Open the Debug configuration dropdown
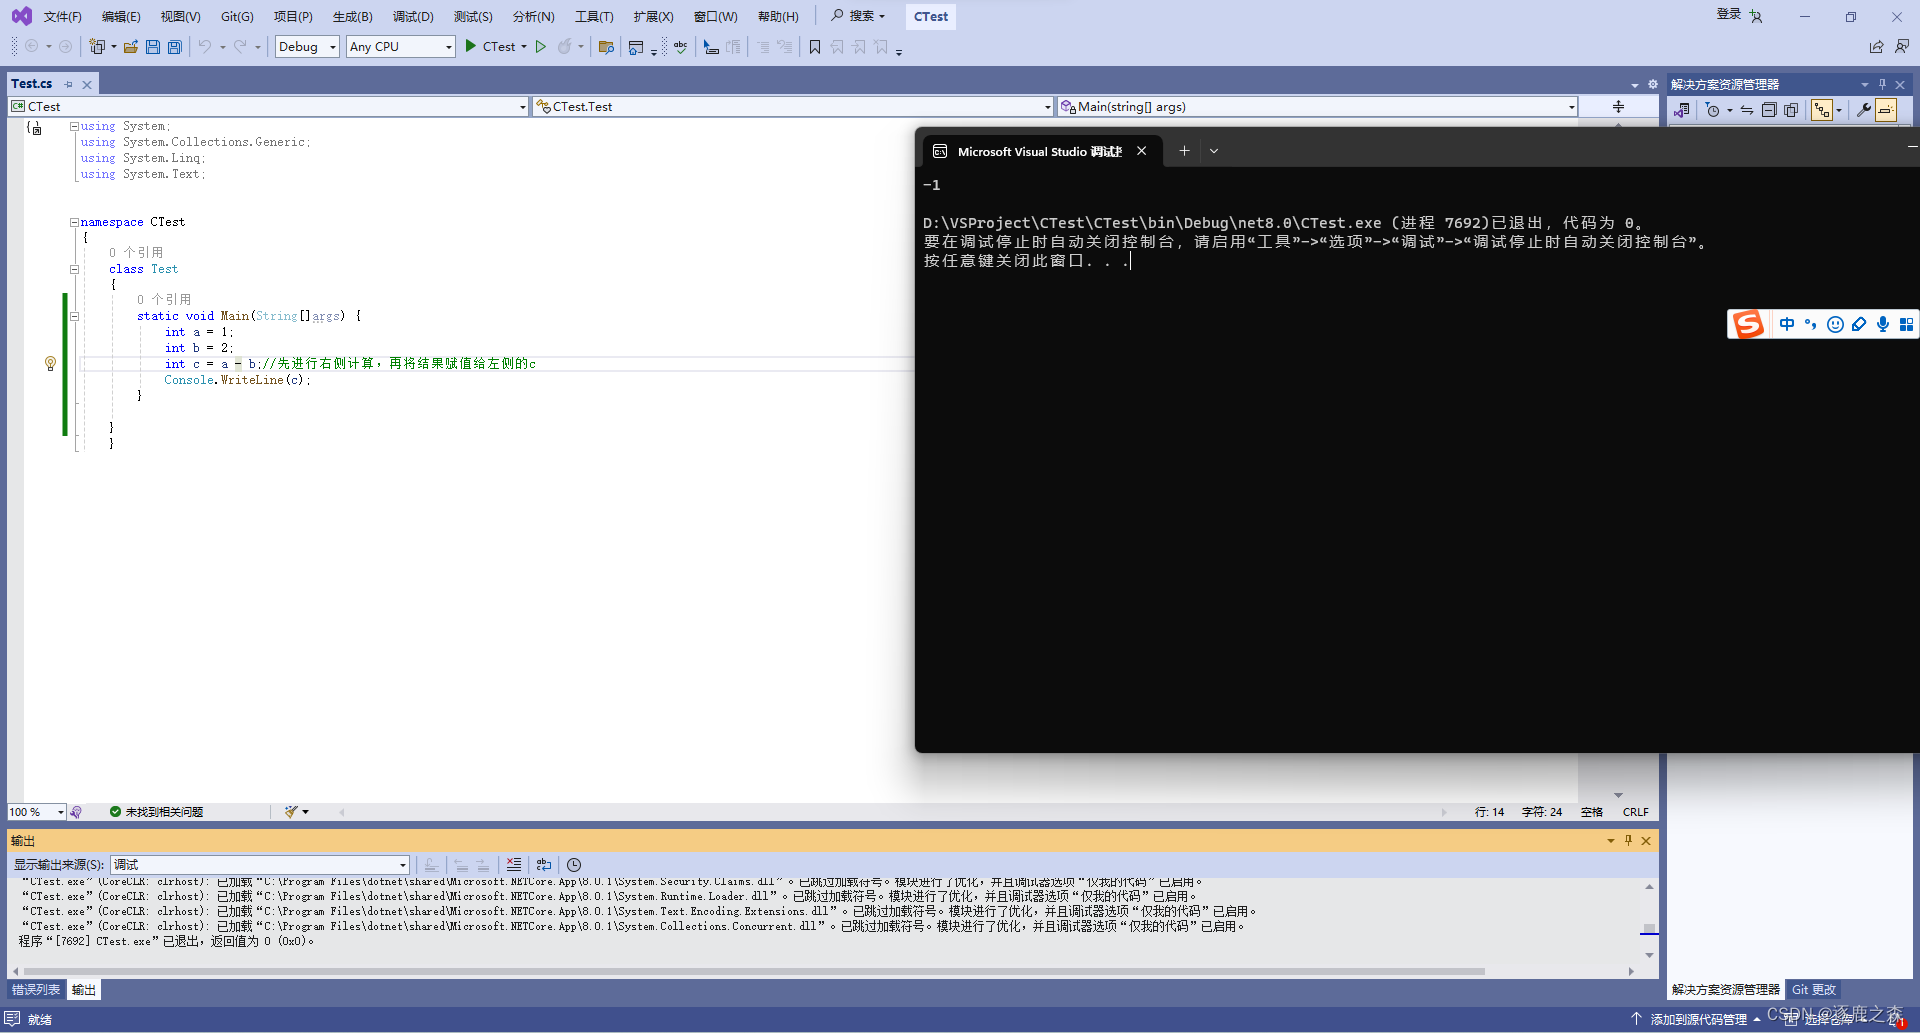Viewport: 1920px width, 1033px height. 307,47
